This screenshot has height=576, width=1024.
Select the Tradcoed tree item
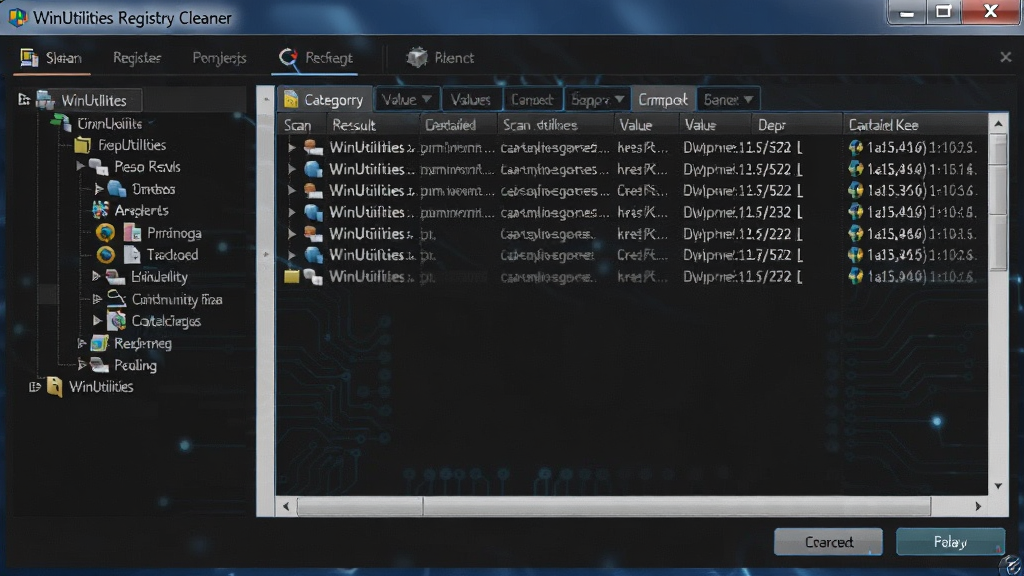(172, 255)
